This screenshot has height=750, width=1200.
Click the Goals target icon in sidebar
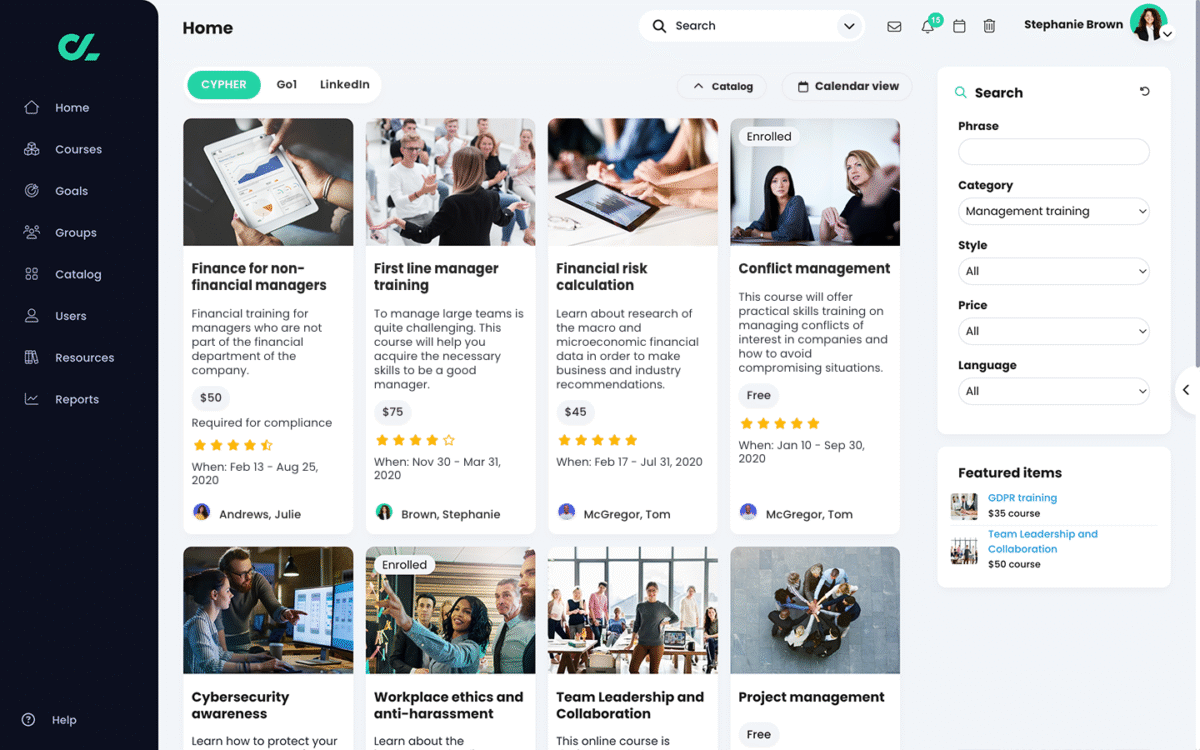[32, 190]
